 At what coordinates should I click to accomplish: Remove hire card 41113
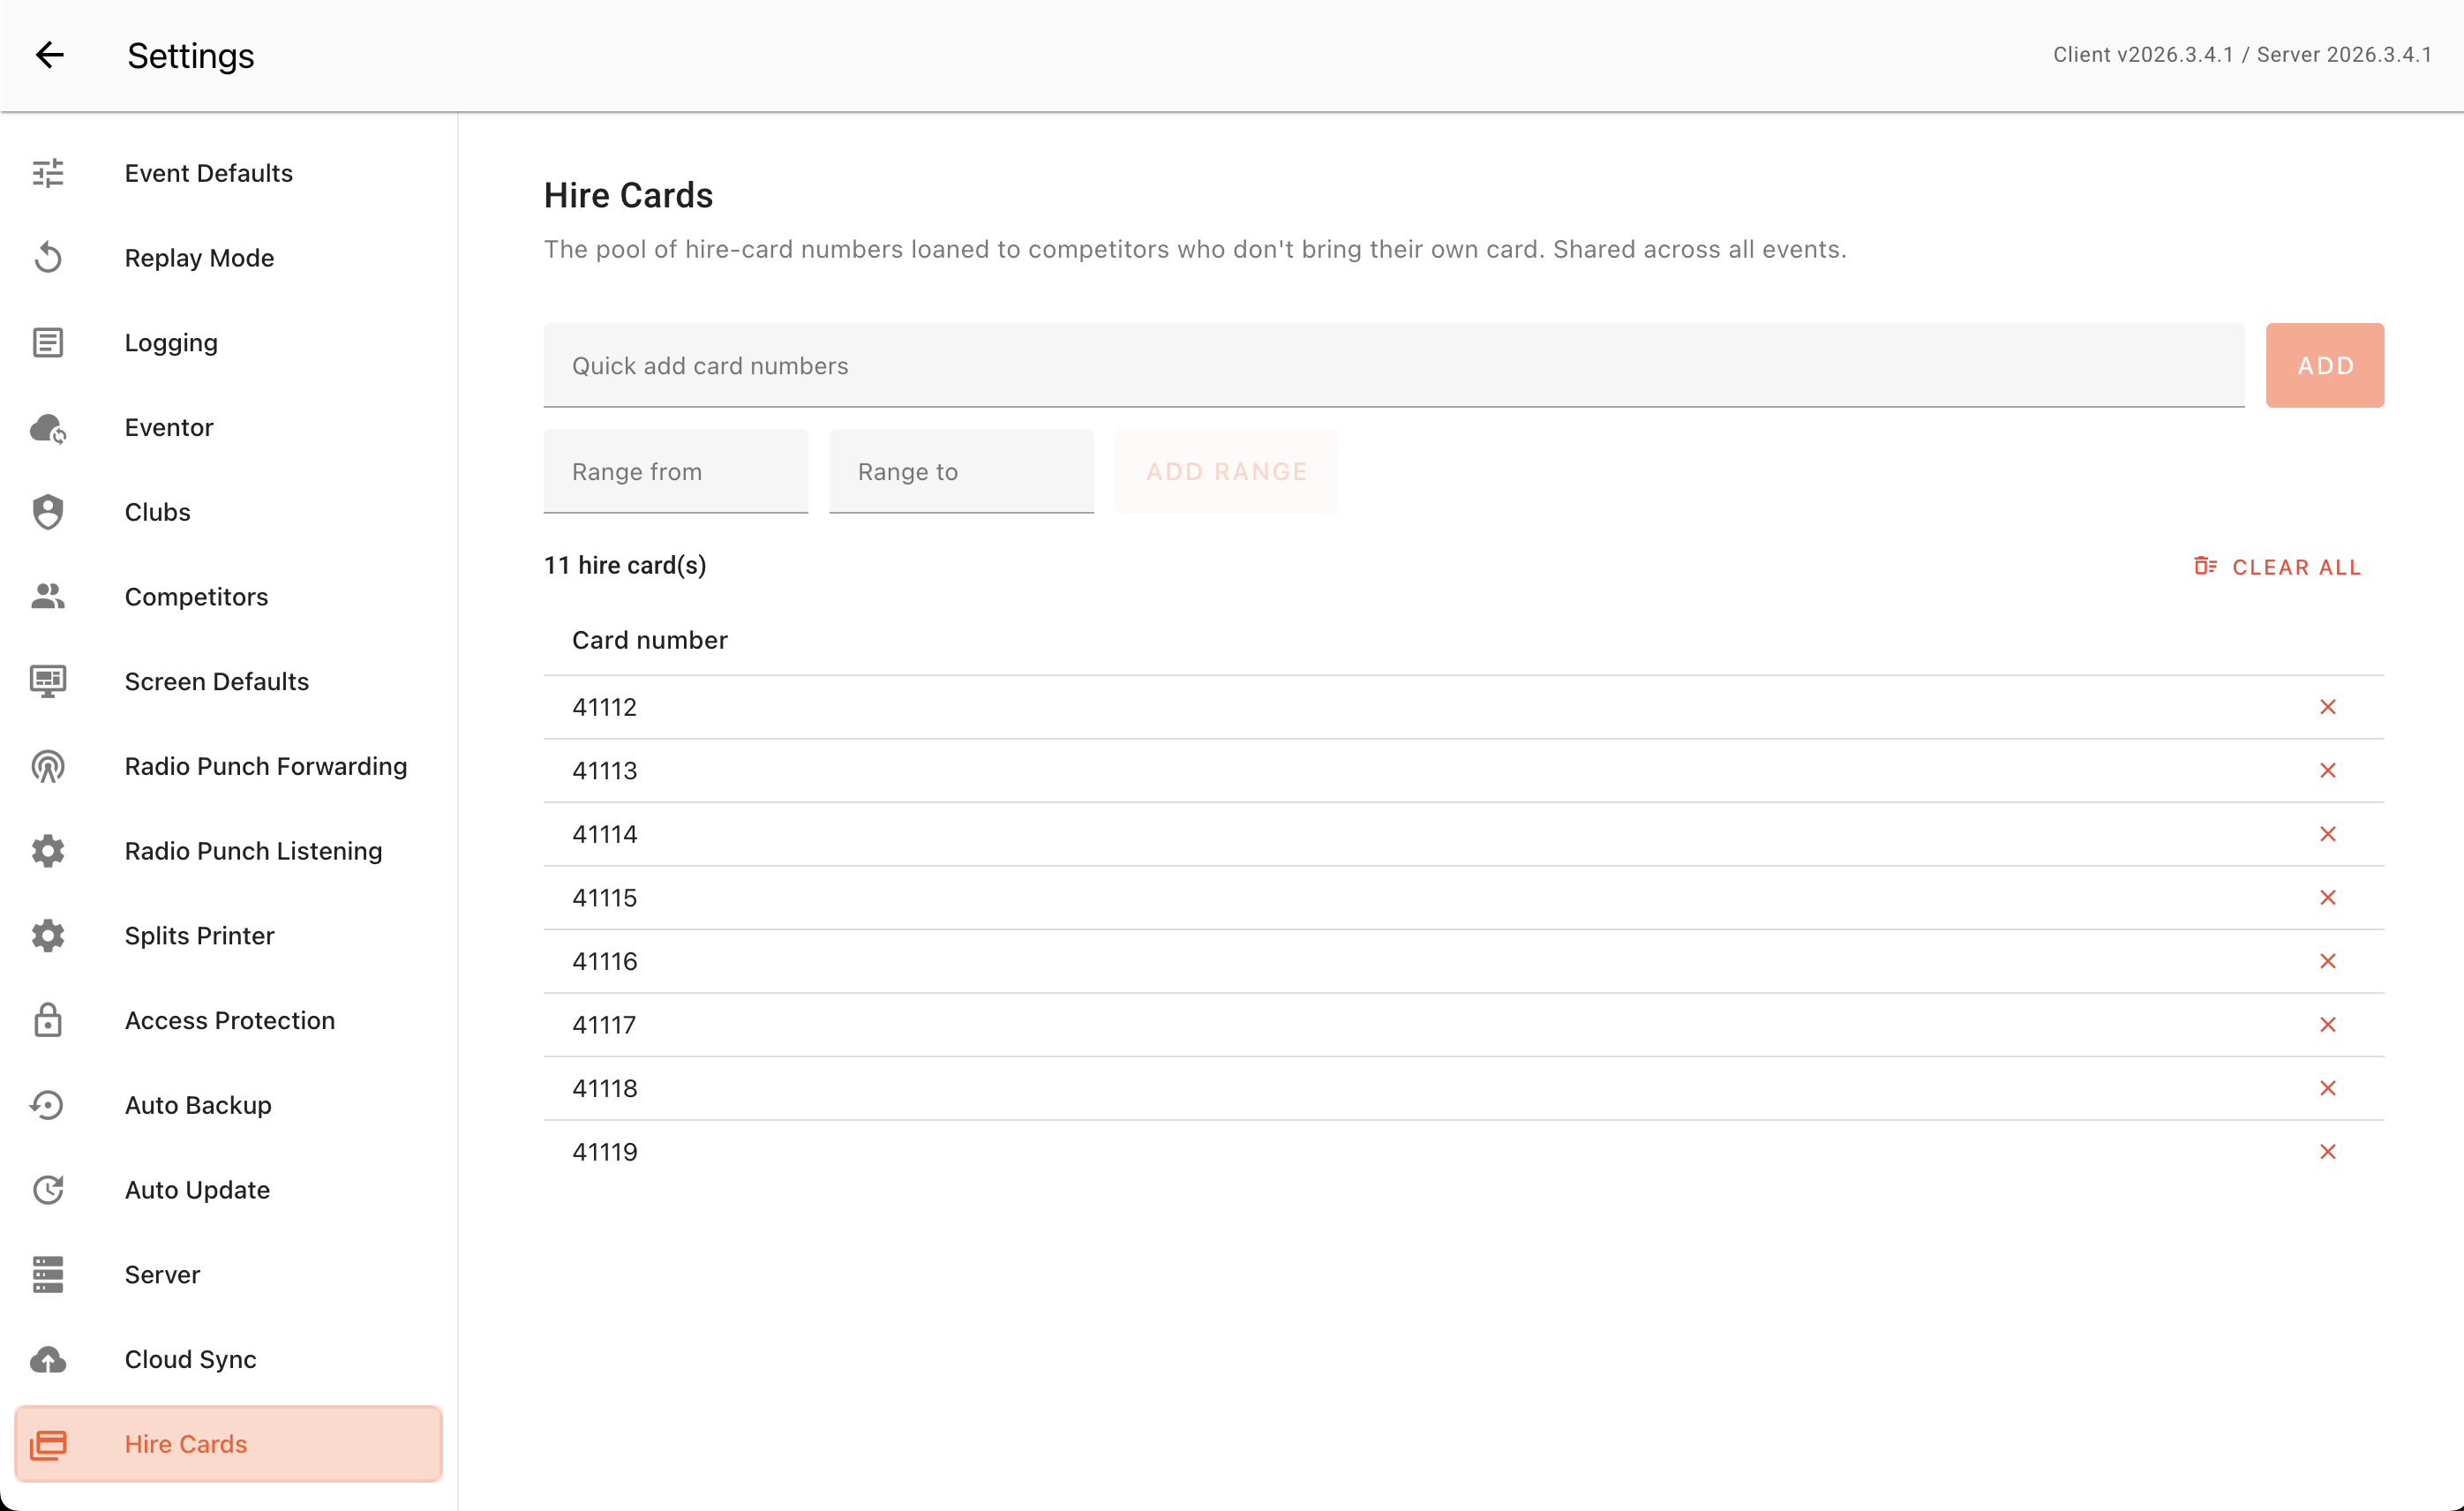coord(2328,770)
